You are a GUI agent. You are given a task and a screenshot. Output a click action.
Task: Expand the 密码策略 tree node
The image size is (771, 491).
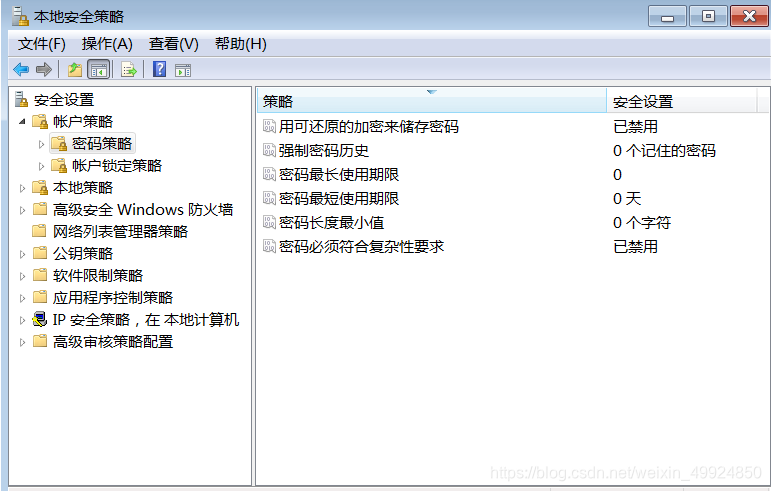[41, 144]
